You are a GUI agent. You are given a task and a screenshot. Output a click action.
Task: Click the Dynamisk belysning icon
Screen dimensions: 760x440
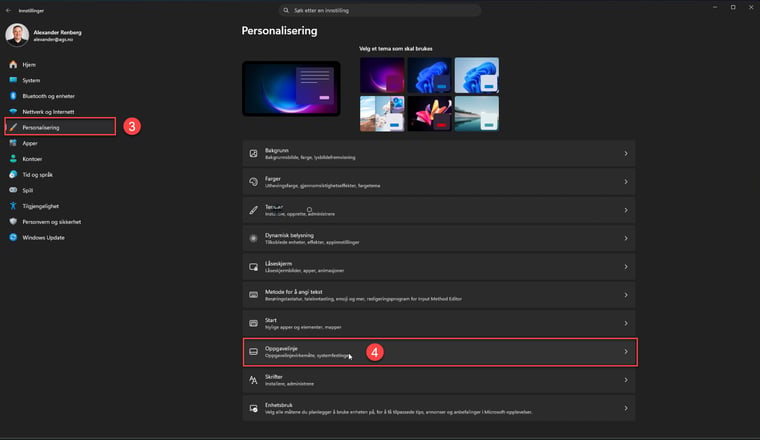(253, 238)
